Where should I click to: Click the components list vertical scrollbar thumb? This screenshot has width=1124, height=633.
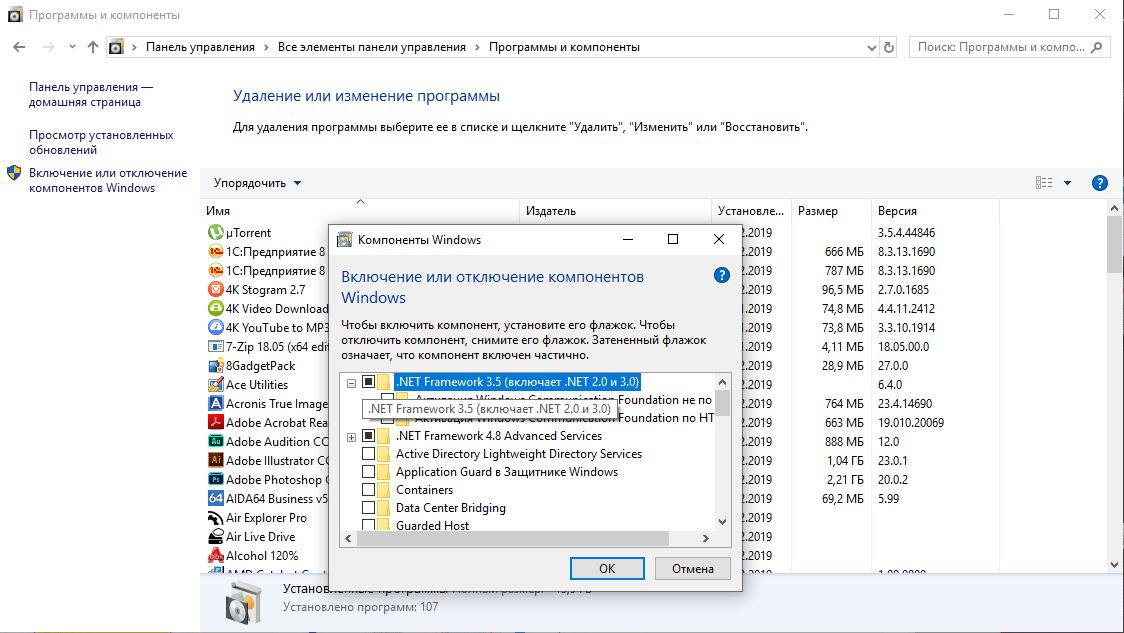tap(723, 403)
